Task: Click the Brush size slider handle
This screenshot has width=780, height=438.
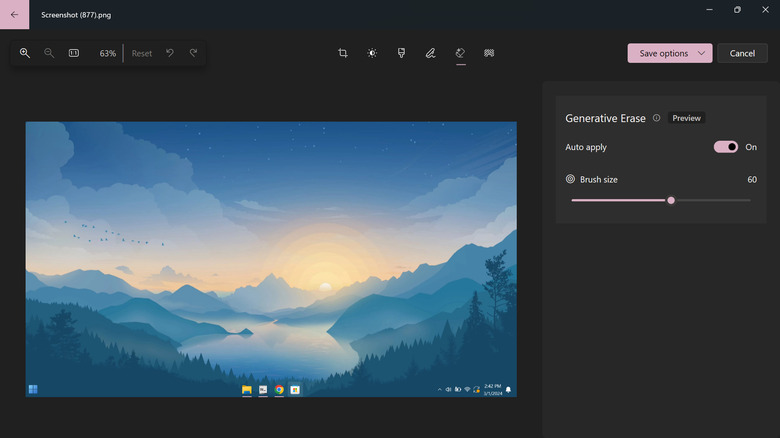Action: click(x=671, y=200)
